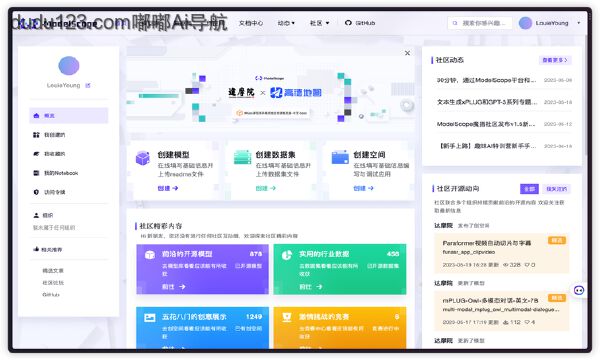Open 文档中心 in the top menu
This screenshot has width=600, height=360.
[251, 23]
